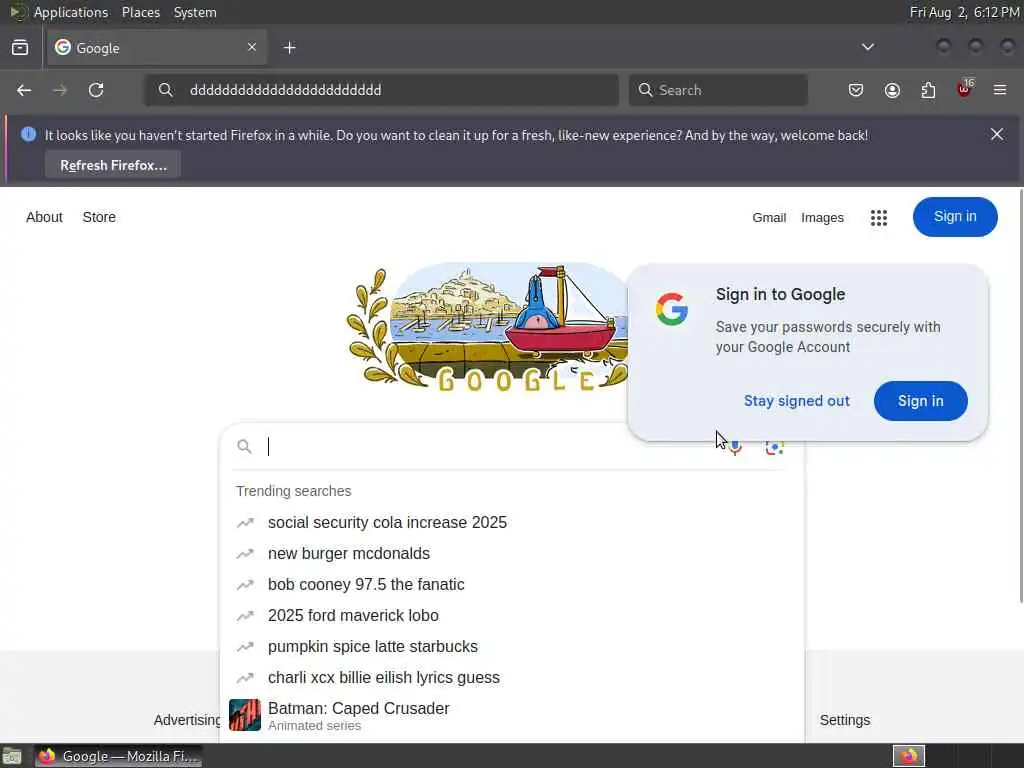1024x768 pixels.
Task: Select the Batman: Caped Crusader suggestion
Action: pyautogui.click(x=512, y=716)
